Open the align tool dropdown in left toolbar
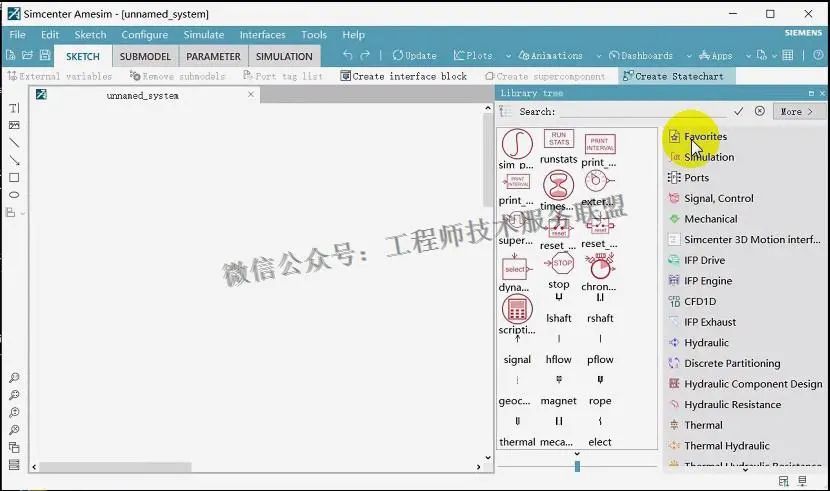The height and width of the screenshot is (491, 830). point(23,213)
